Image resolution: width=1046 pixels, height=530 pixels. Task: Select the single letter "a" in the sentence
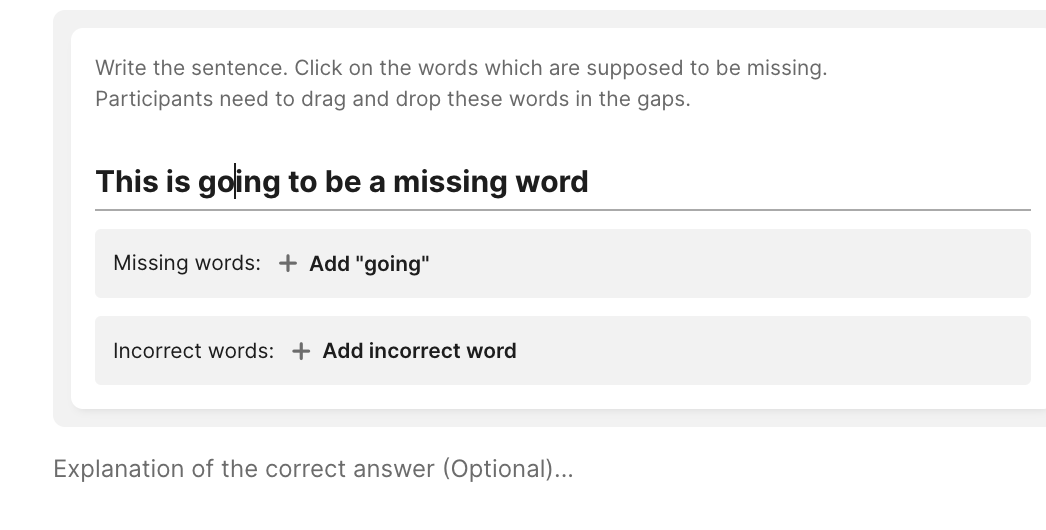pos(377,182)
